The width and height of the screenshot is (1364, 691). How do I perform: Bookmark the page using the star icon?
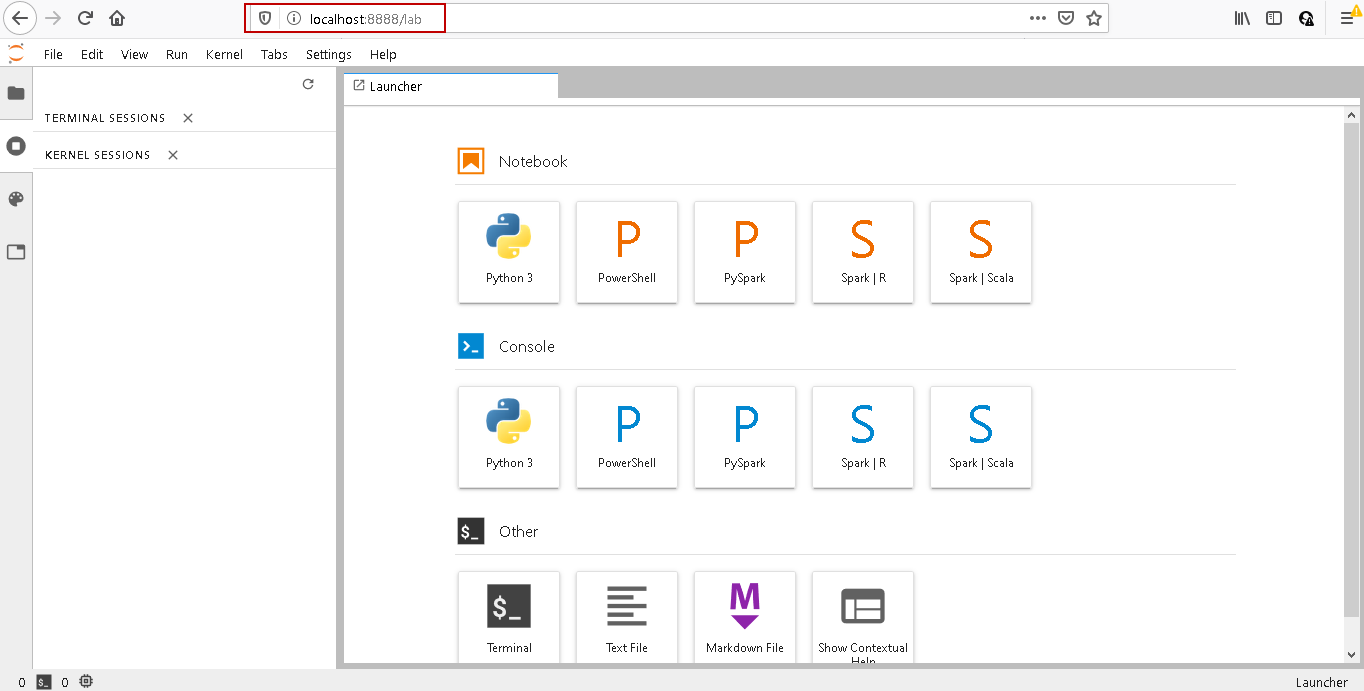[1093, 17]
